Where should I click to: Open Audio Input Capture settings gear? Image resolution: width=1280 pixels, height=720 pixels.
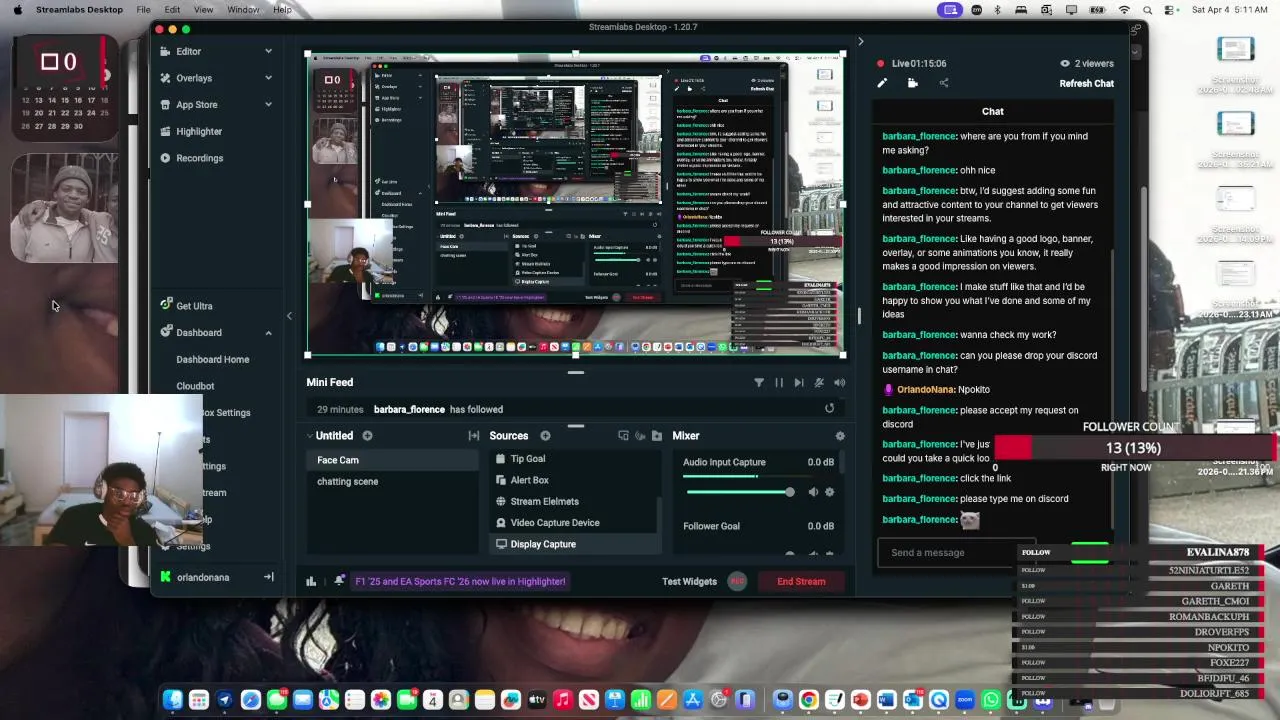point(829,492)
